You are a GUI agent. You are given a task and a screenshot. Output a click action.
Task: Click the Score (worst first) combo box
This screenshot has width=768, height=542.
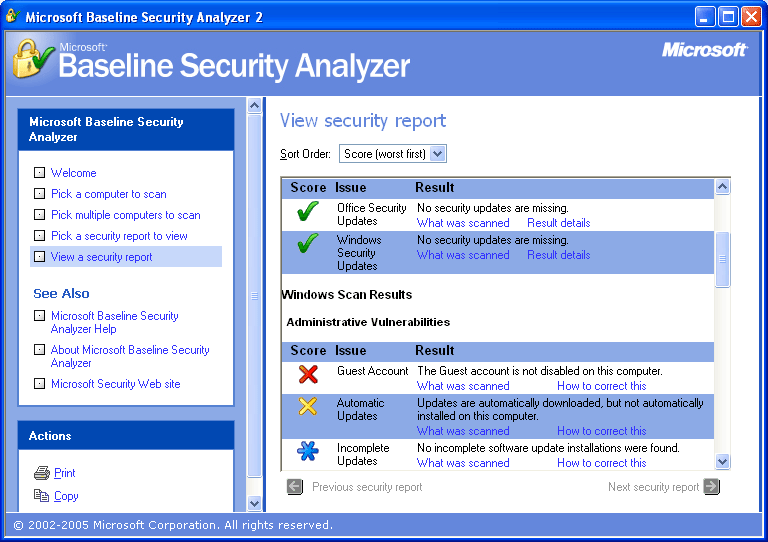point(392,154)
